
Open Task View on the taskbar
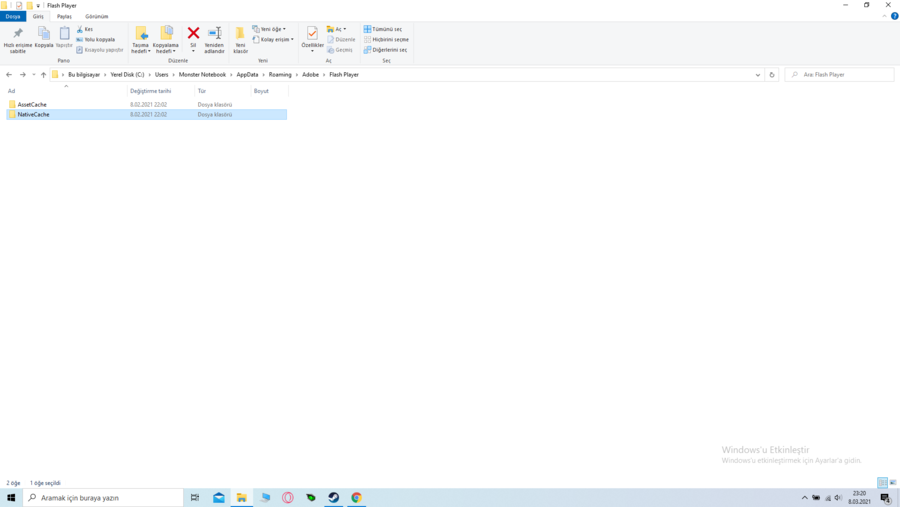[195, 498]
